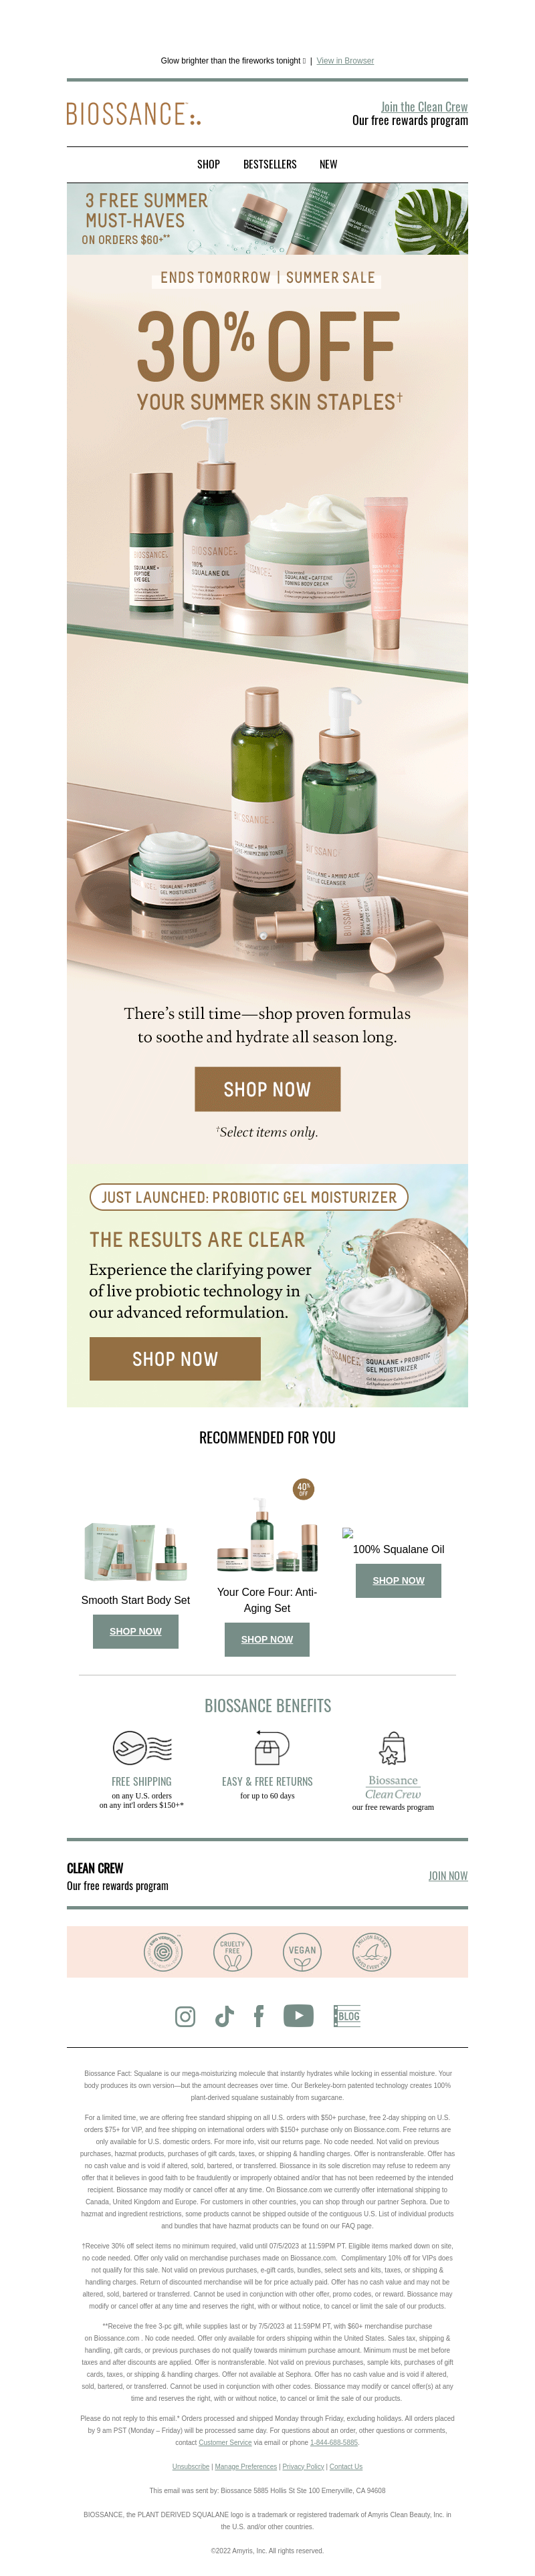Click SHOP NOW for Probiotic Gel Moisturizer
The width and height of the screenshot is (535, 2576).
(175, 1358)
